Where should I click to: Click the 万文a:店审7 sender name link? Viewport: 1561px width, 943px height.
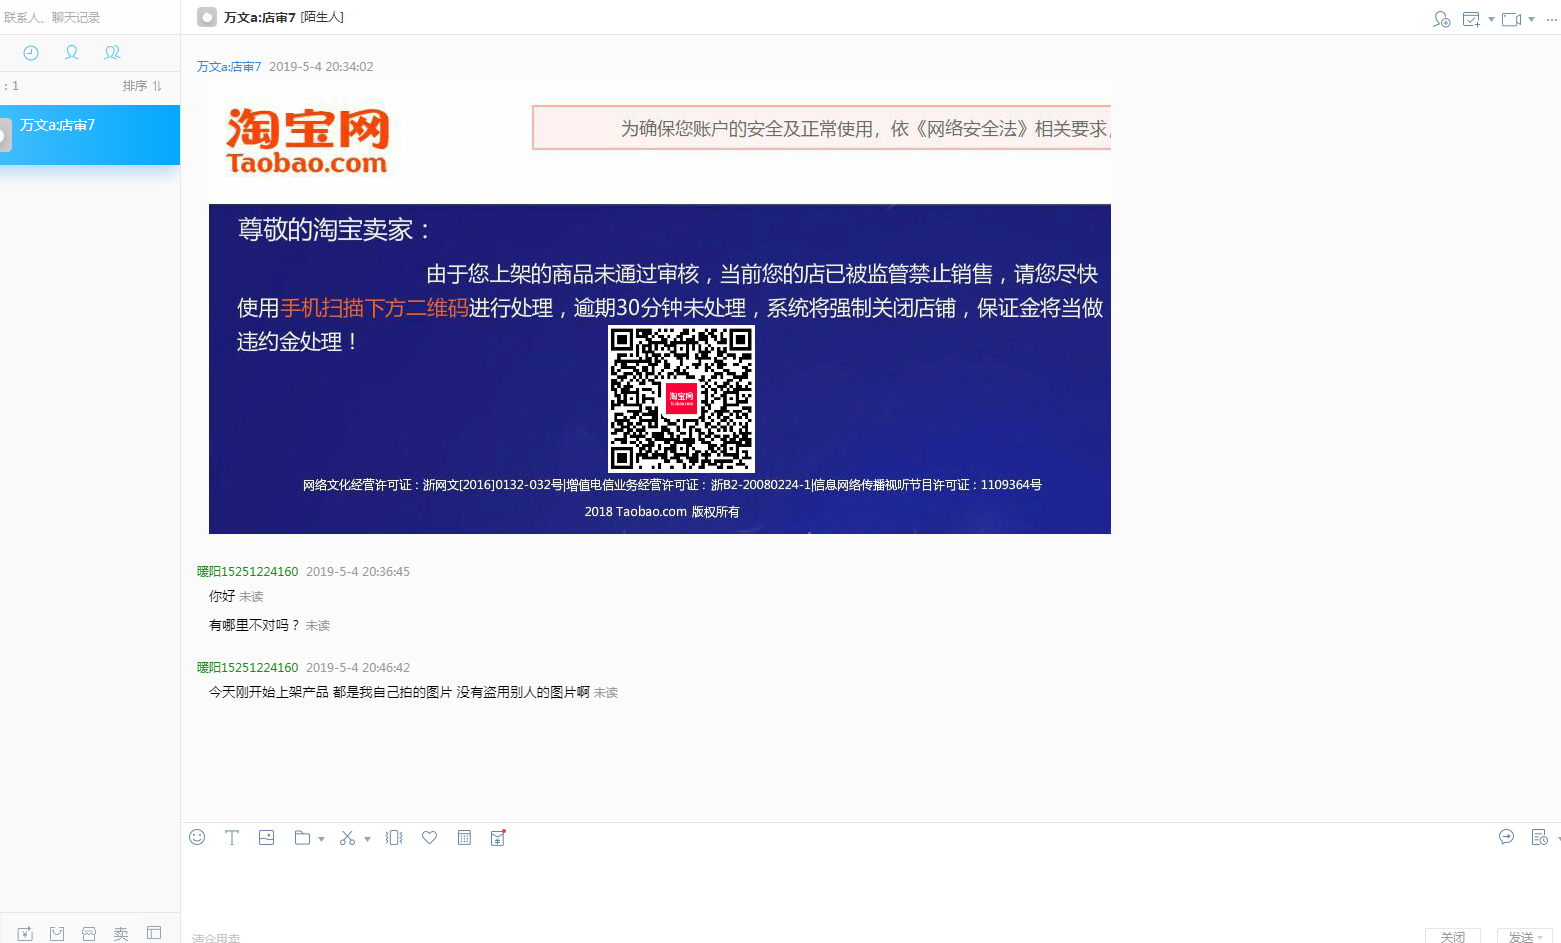click(x=229, y=67)
